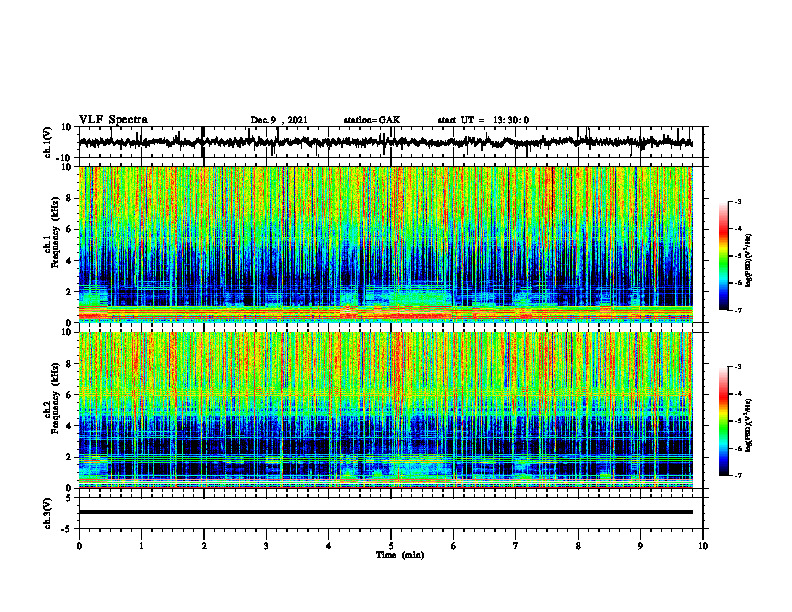Click the ch.2 color bar top value "-3"
The image size is (792, 612).
point(737,367)
